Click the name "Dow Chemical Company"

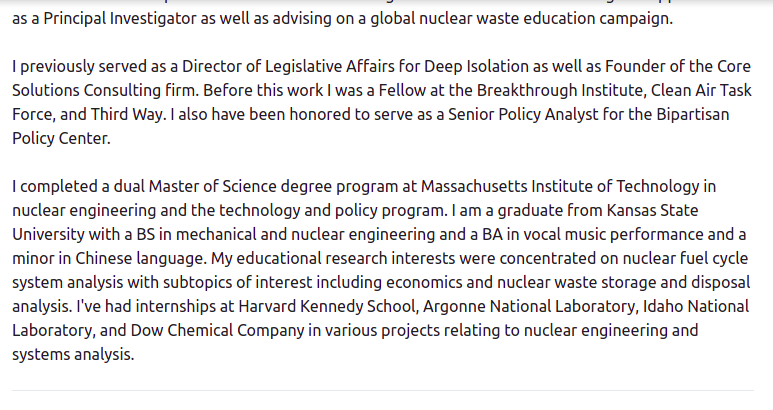217,330
